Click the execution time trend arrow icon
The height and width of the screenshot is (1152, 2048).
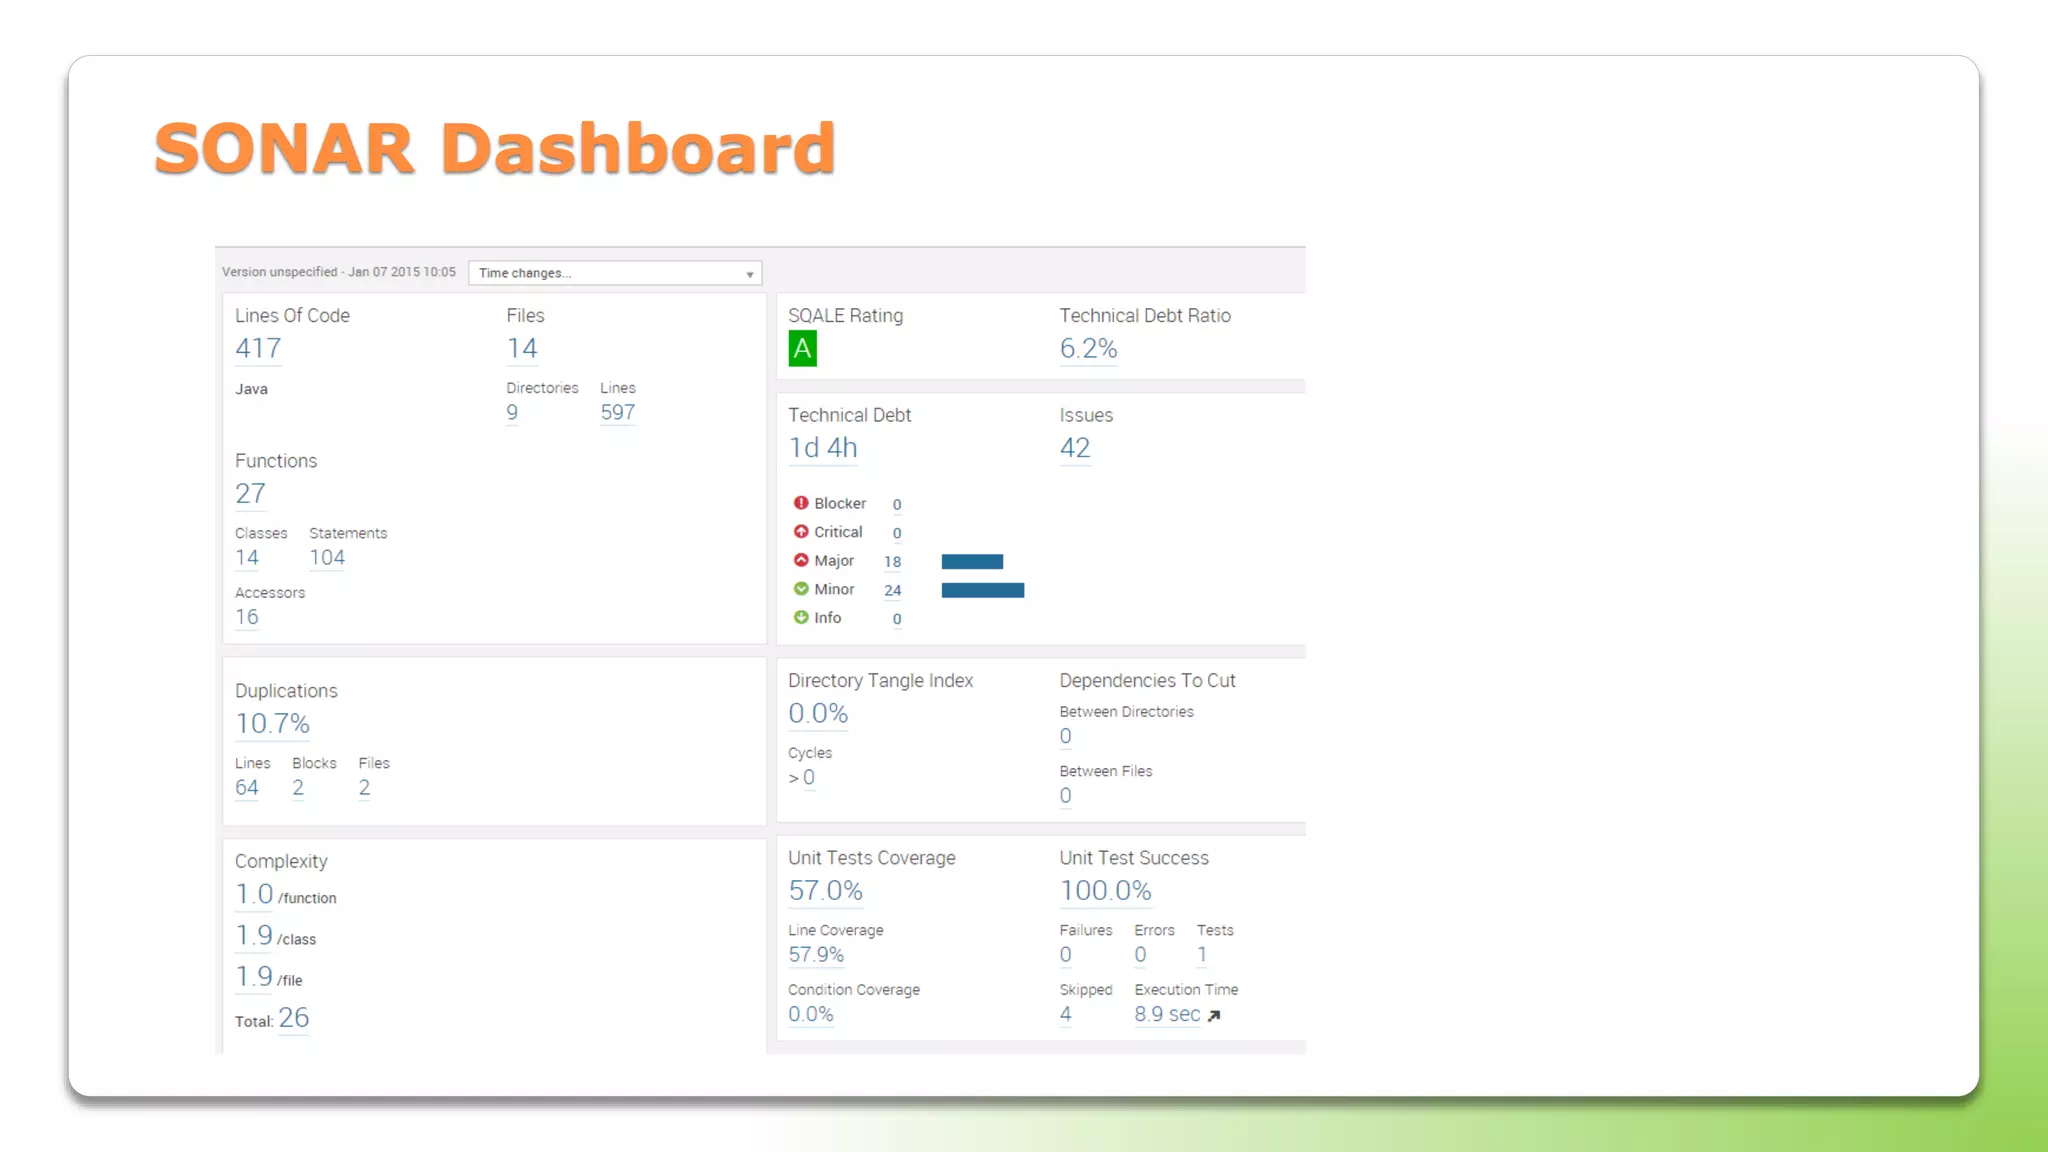(x=1214, y=1015)
